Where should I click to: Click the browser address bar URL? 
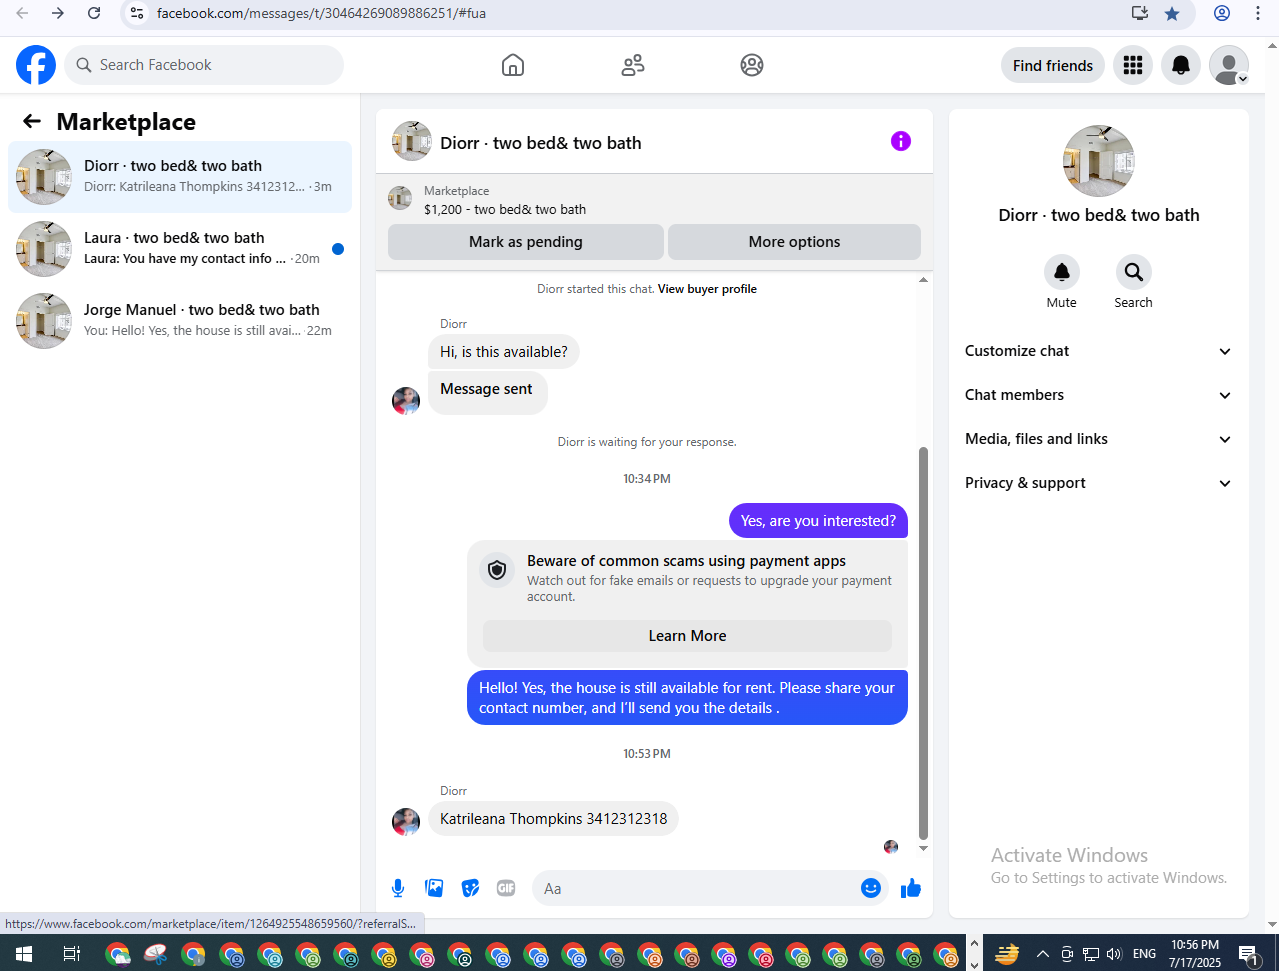coord(321,13)
